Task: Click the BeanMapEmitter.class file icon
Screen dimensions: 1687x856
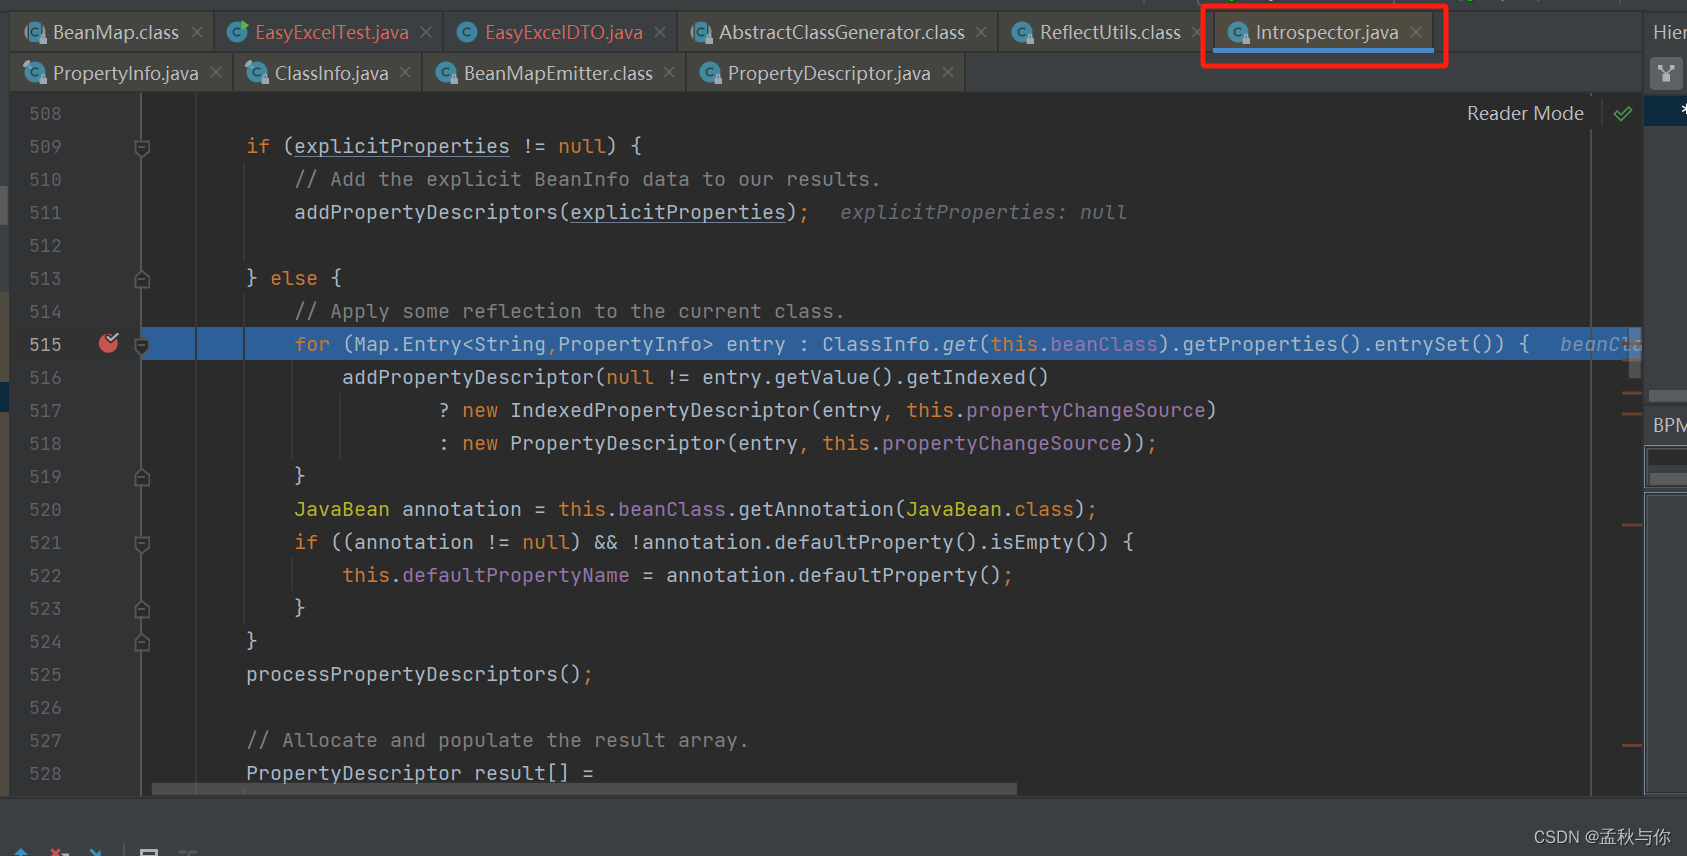Action: tap(446, 73)
